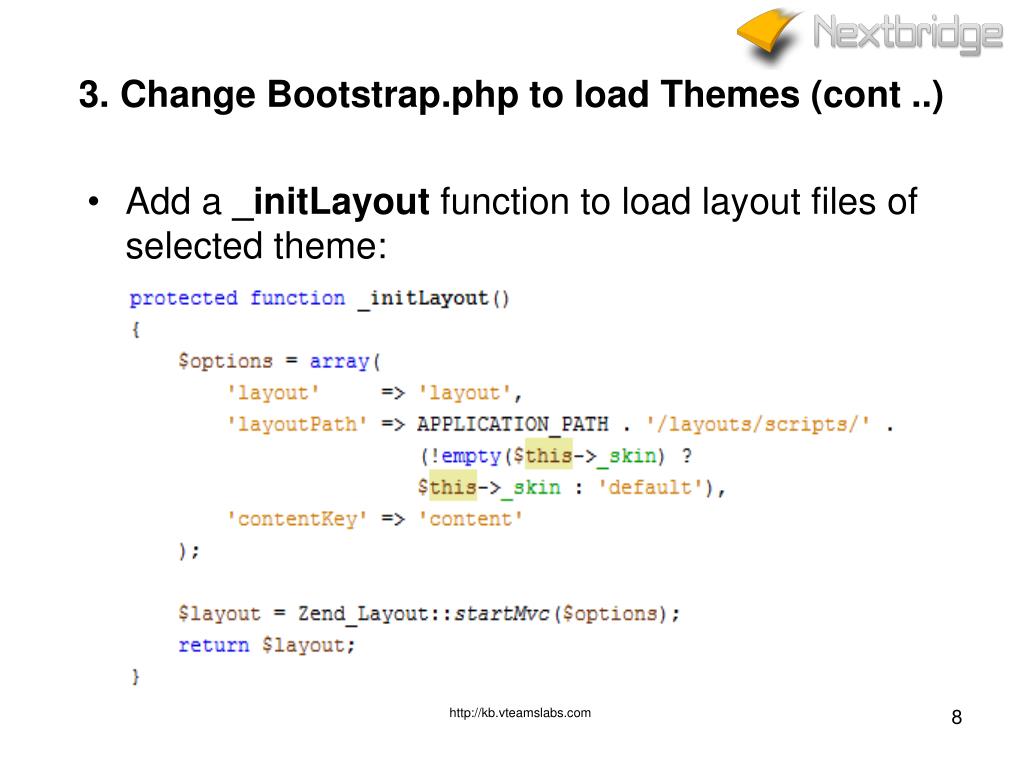
Task: Click 'selected theme:' bullet text
Action: pyautogui.click(x=257, y=246)
